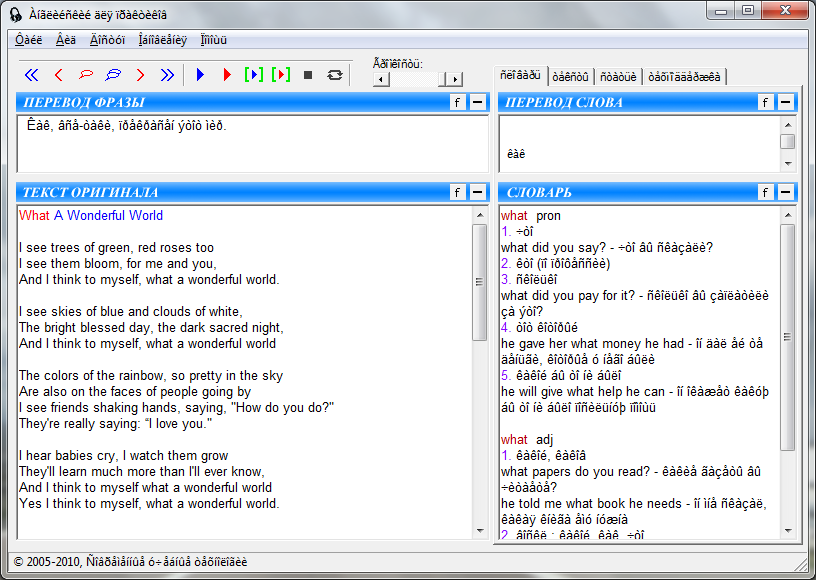Start playback with the red play triangle
The height and width of the screenshot is (580, 819).
pos(227,75)
